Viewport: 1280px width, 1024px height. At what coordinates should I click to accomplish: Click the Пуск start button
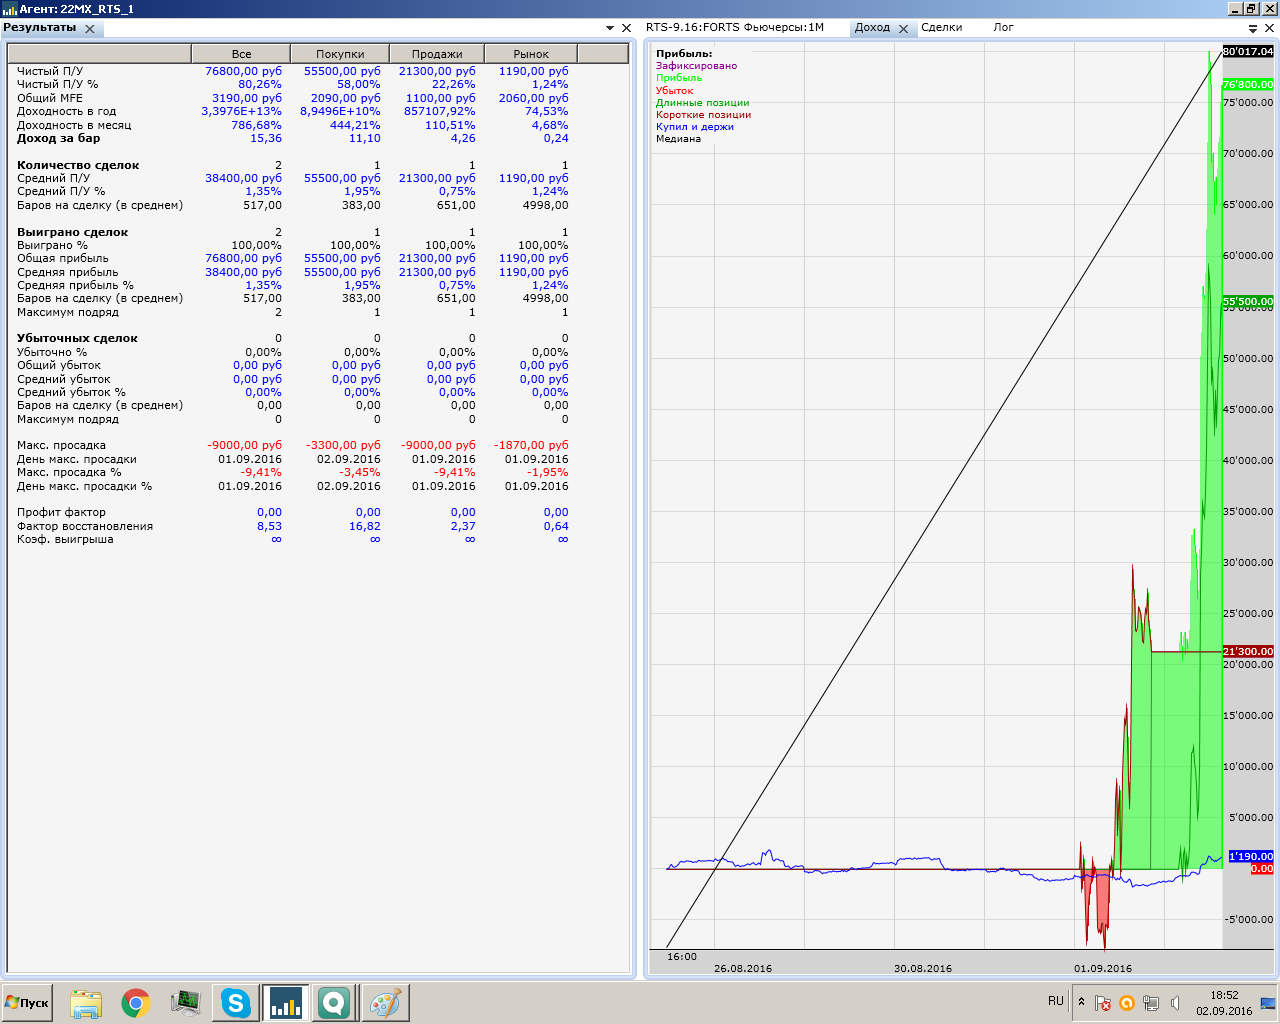coord(27,1003)
